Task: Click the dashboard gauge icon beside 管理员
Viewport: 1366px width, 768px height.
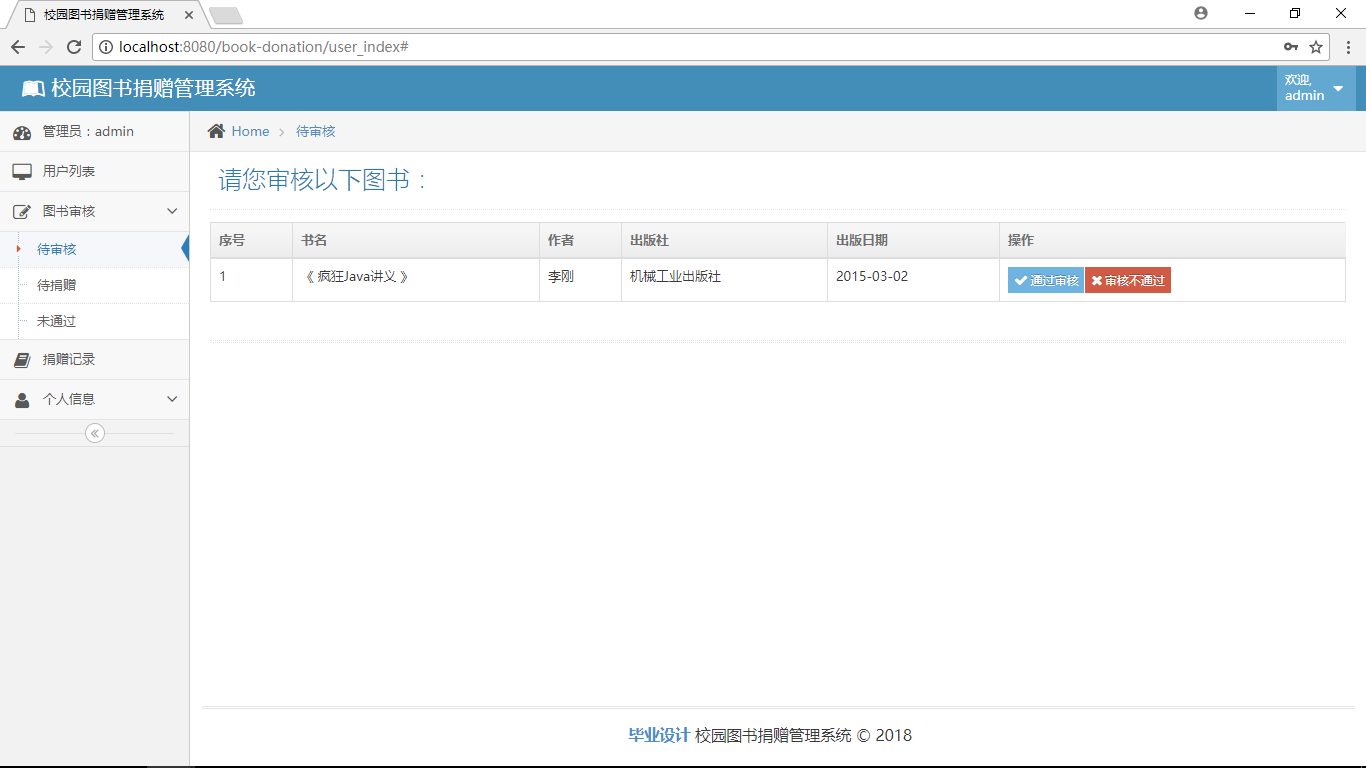Action: pos(22,132)
